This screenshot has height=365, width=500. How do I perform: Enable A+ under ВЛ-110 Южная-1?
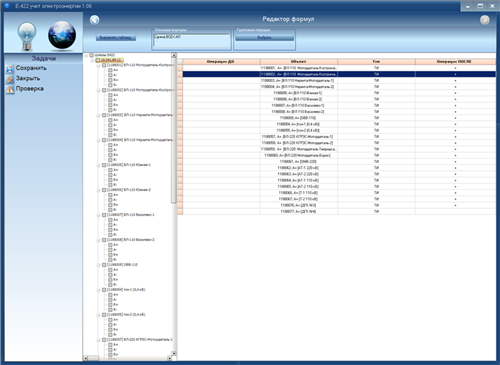[110, 170]
